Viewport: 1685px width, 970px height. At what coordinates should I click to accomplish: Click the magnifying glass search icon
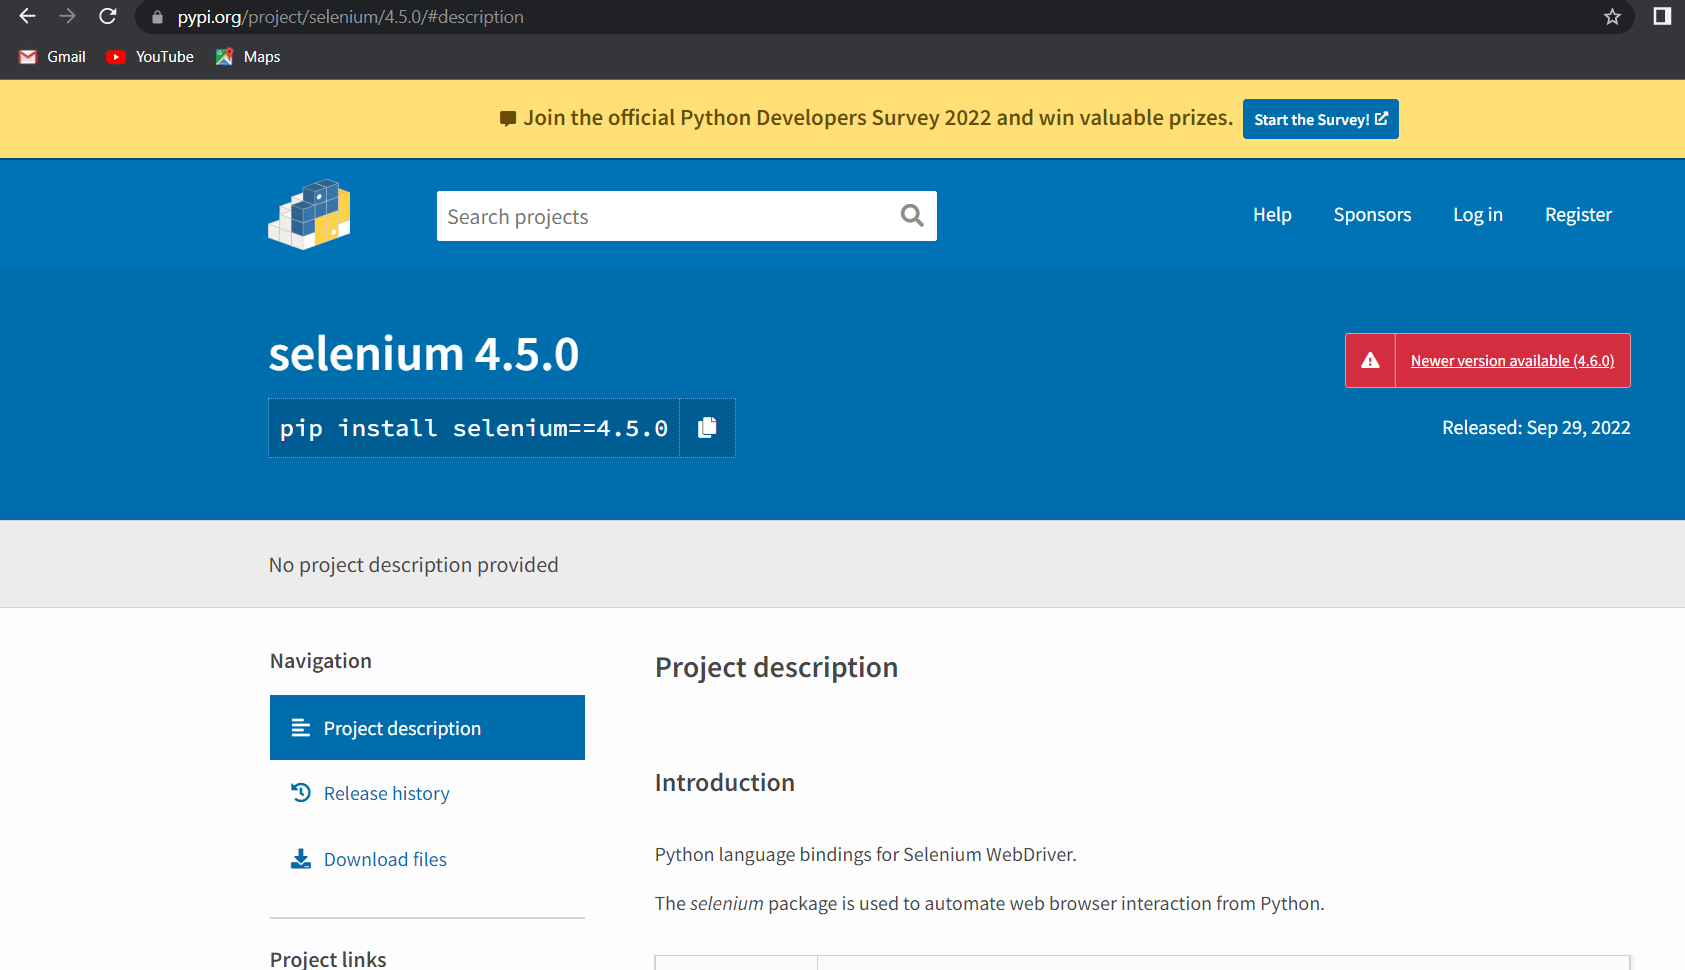[911, 215]
